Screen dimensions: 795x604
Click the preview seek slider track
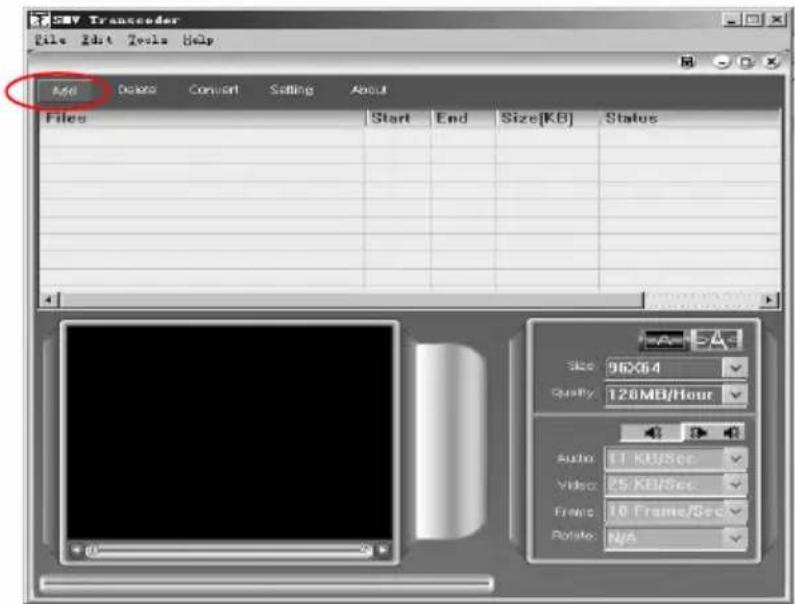click(x=230, y=550)
